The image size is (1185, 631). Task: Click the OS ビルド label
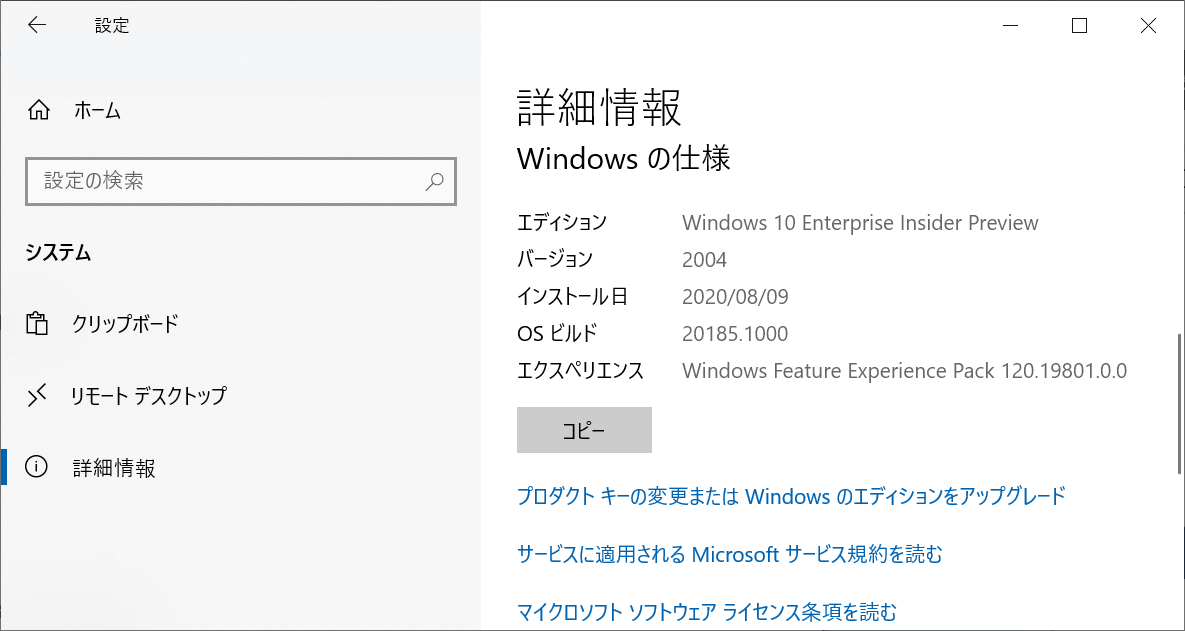point(557,333)
